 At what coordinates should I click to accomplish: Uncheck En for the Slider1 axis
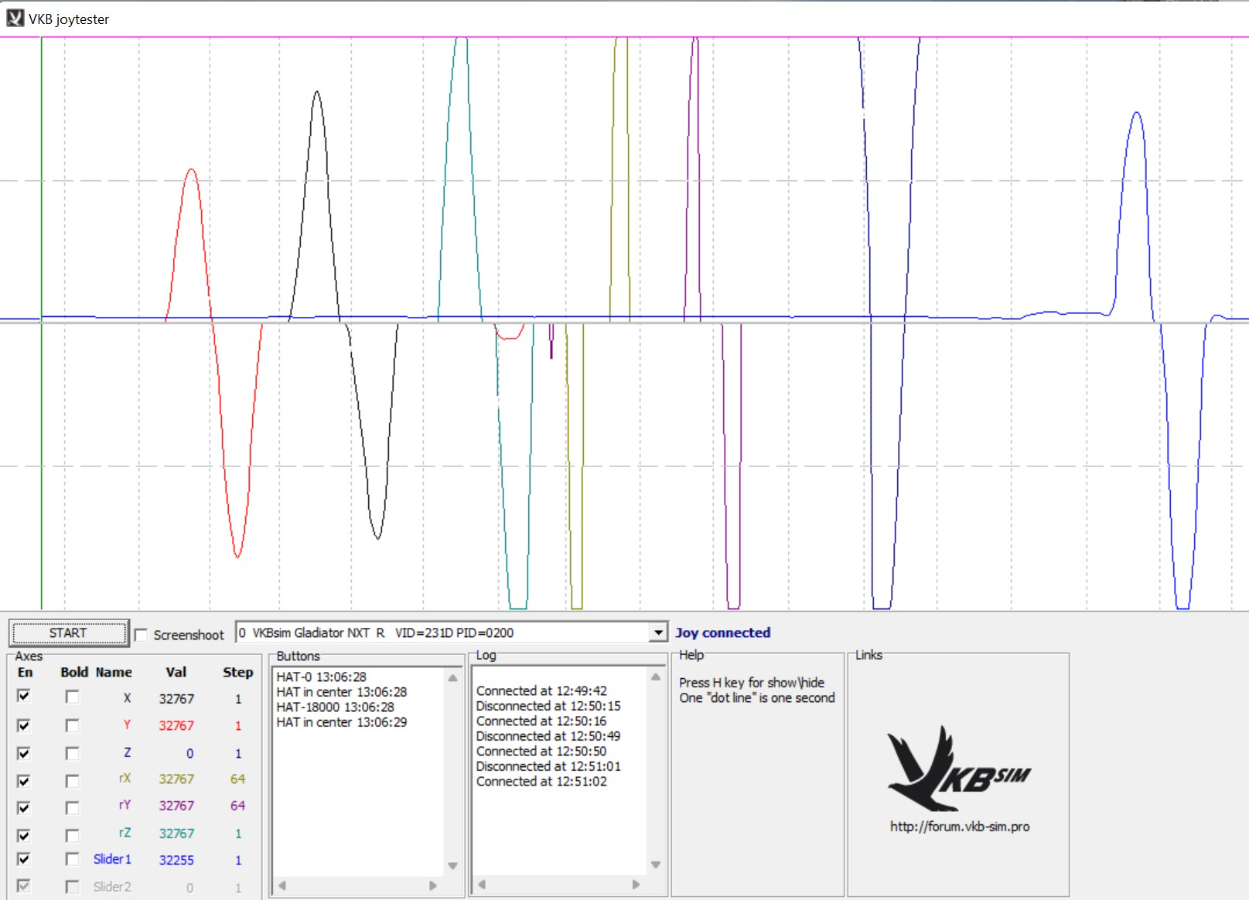pyautogui.click(x=24, y=859)
